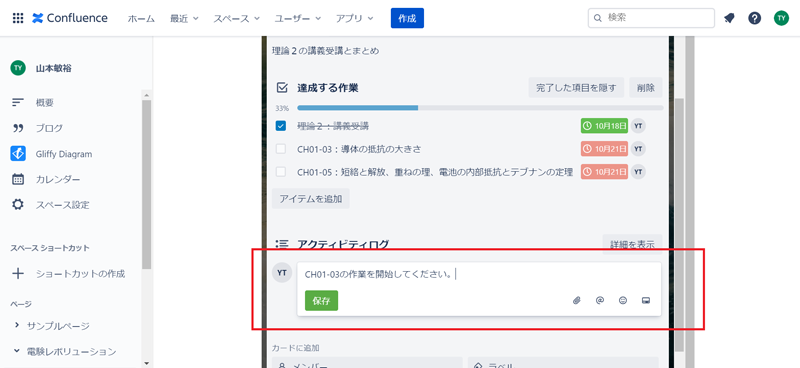Click the 10月18日 green due date badge
This screenshot has height=368, width=800.
[x=604, y=126]
